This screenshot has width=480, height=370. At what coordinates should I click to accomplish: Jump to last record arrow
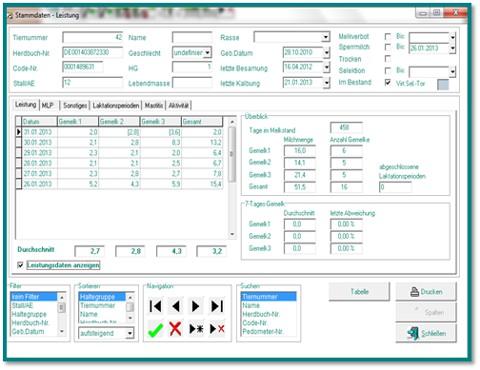[217, 306]
